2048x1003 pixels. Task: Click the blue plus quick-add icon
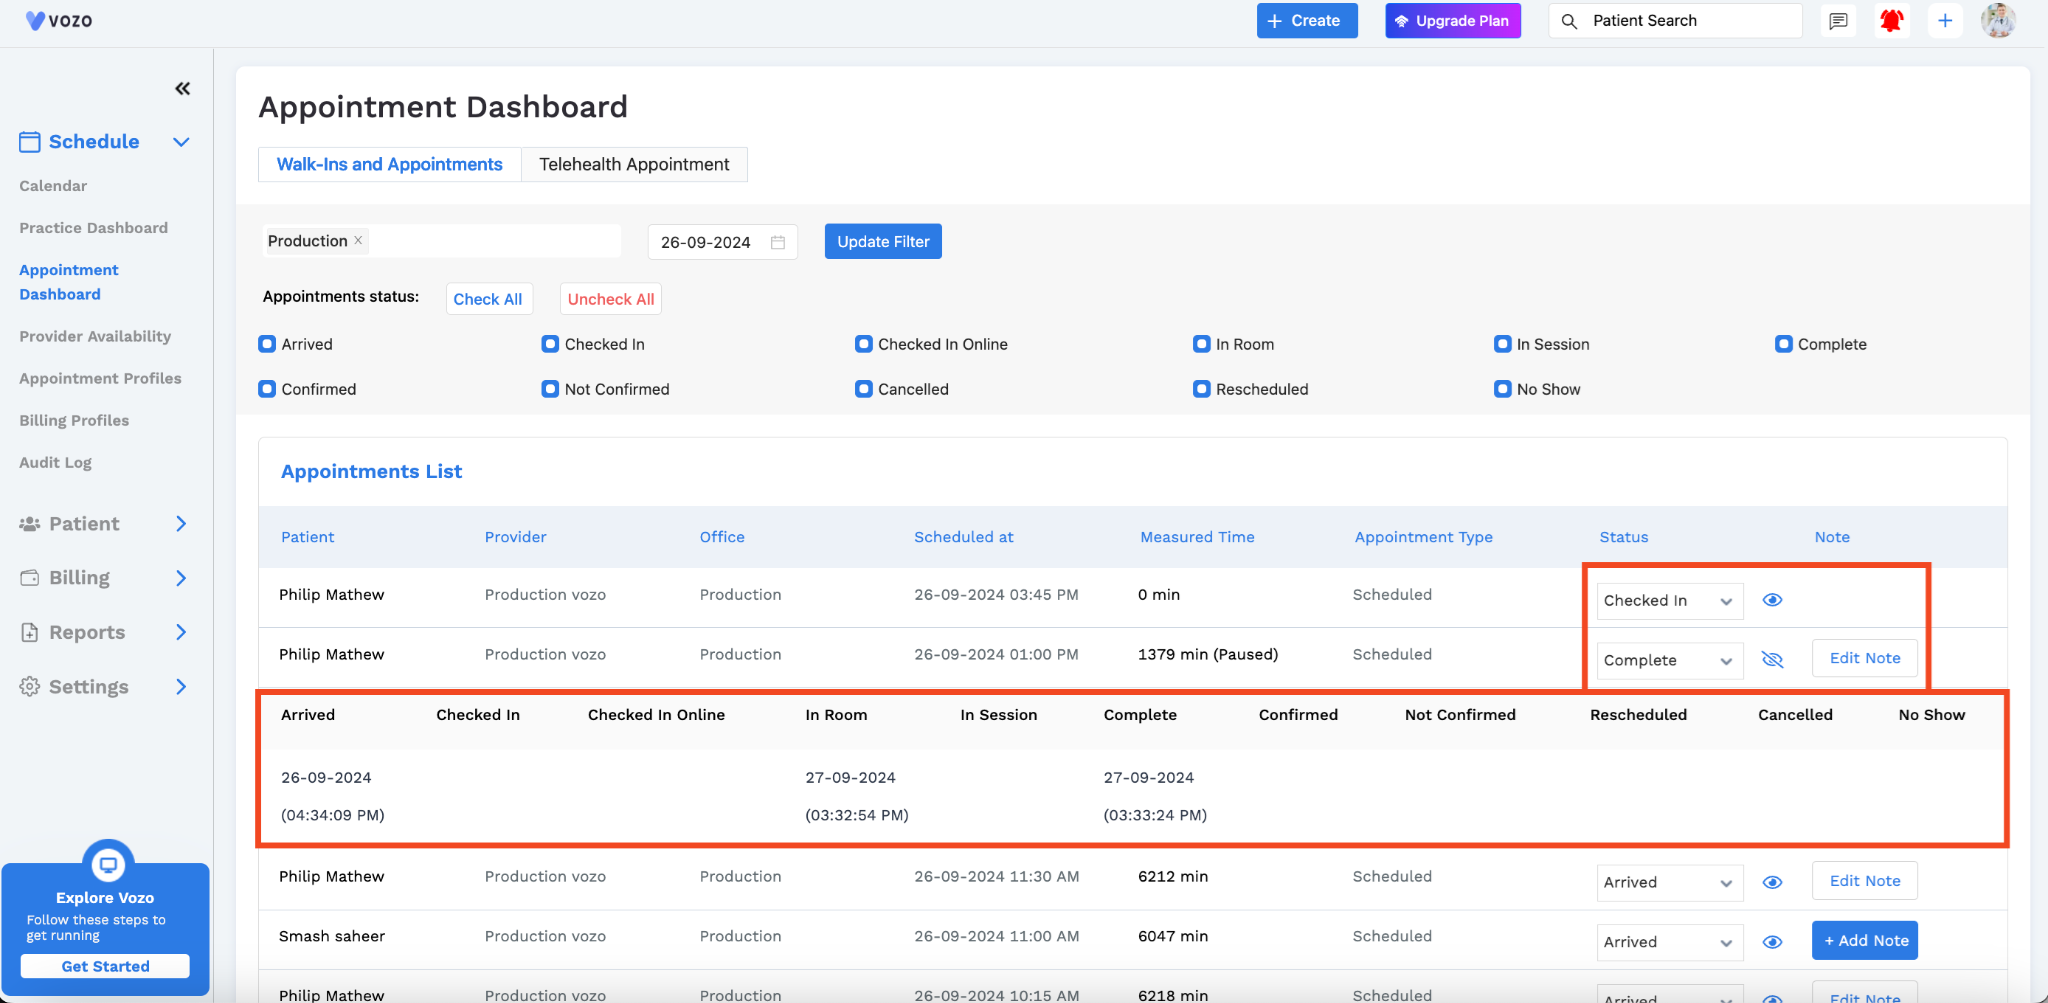pyautogui.click(x=1945, y=21)
